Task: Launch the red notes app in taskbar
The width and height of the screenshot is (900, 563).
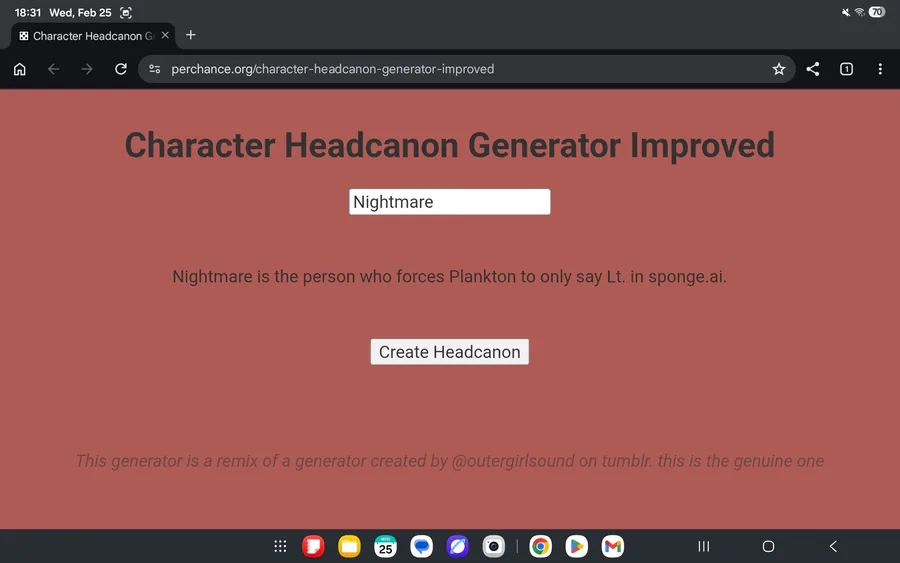Action: [x=313, y=546]
